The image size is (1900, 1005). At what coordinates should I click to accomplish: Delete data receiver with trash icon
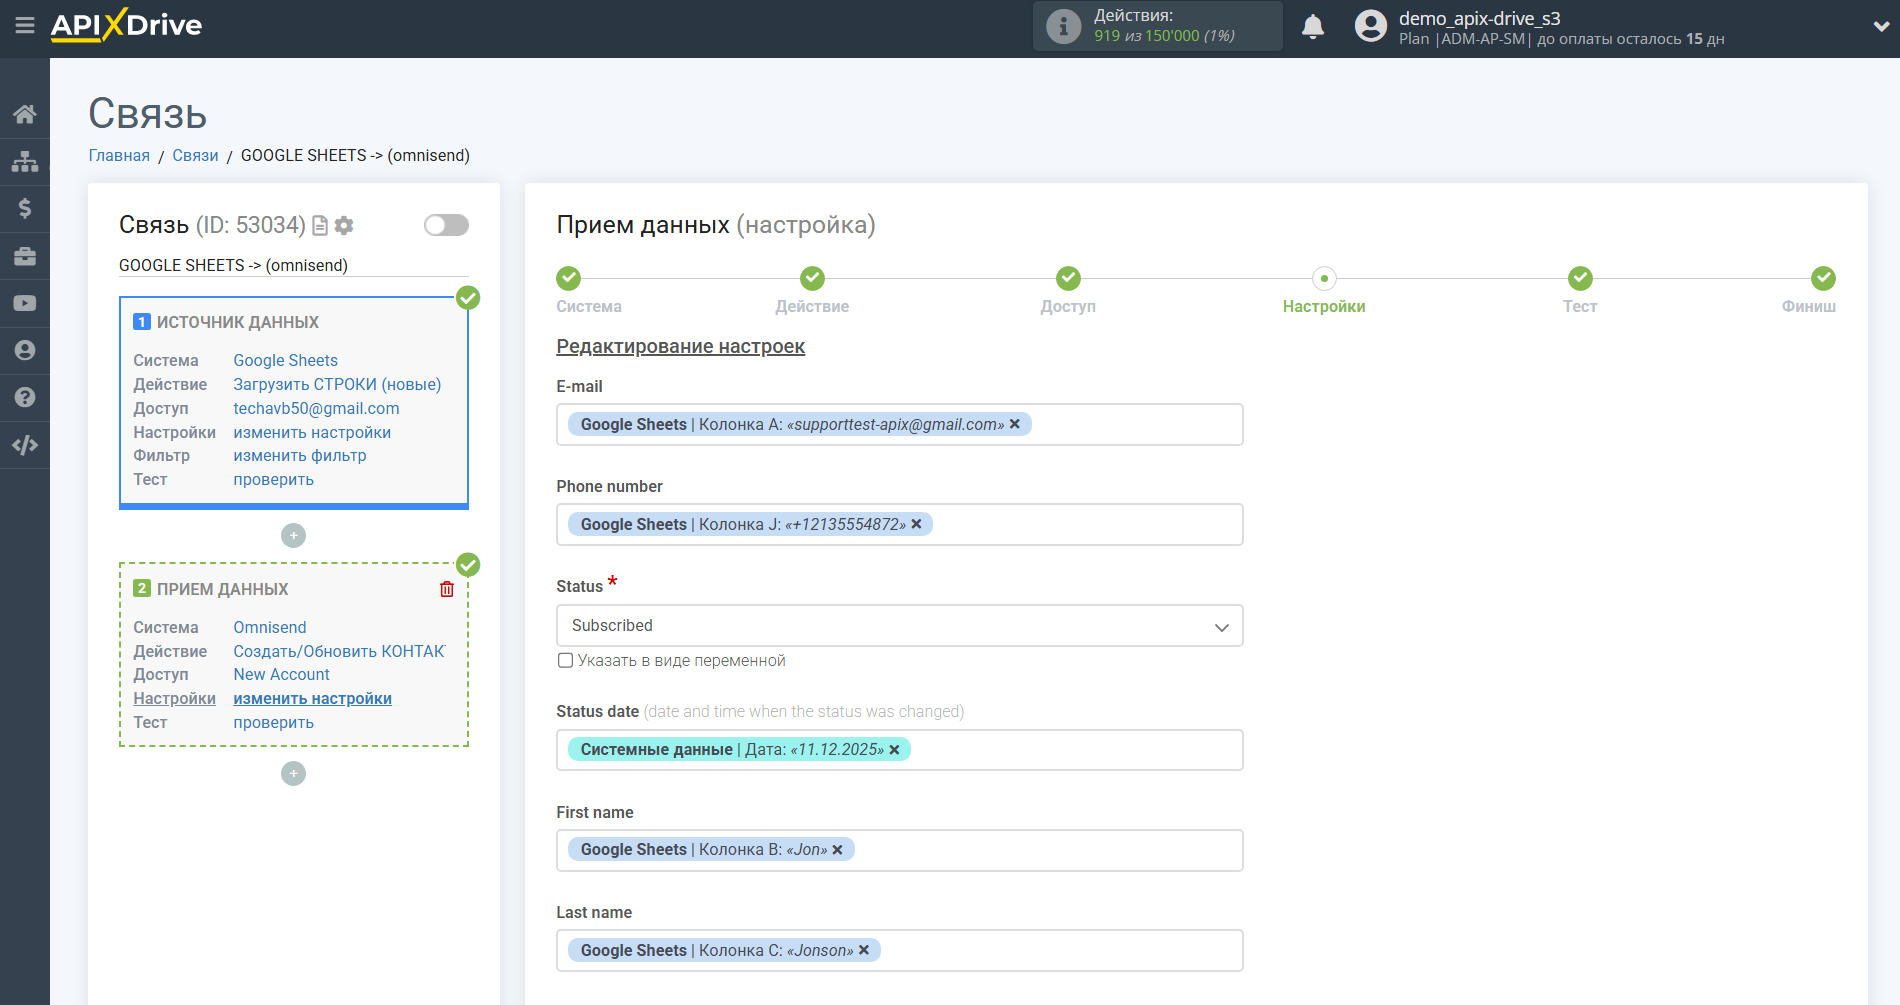tap(447, 589)
